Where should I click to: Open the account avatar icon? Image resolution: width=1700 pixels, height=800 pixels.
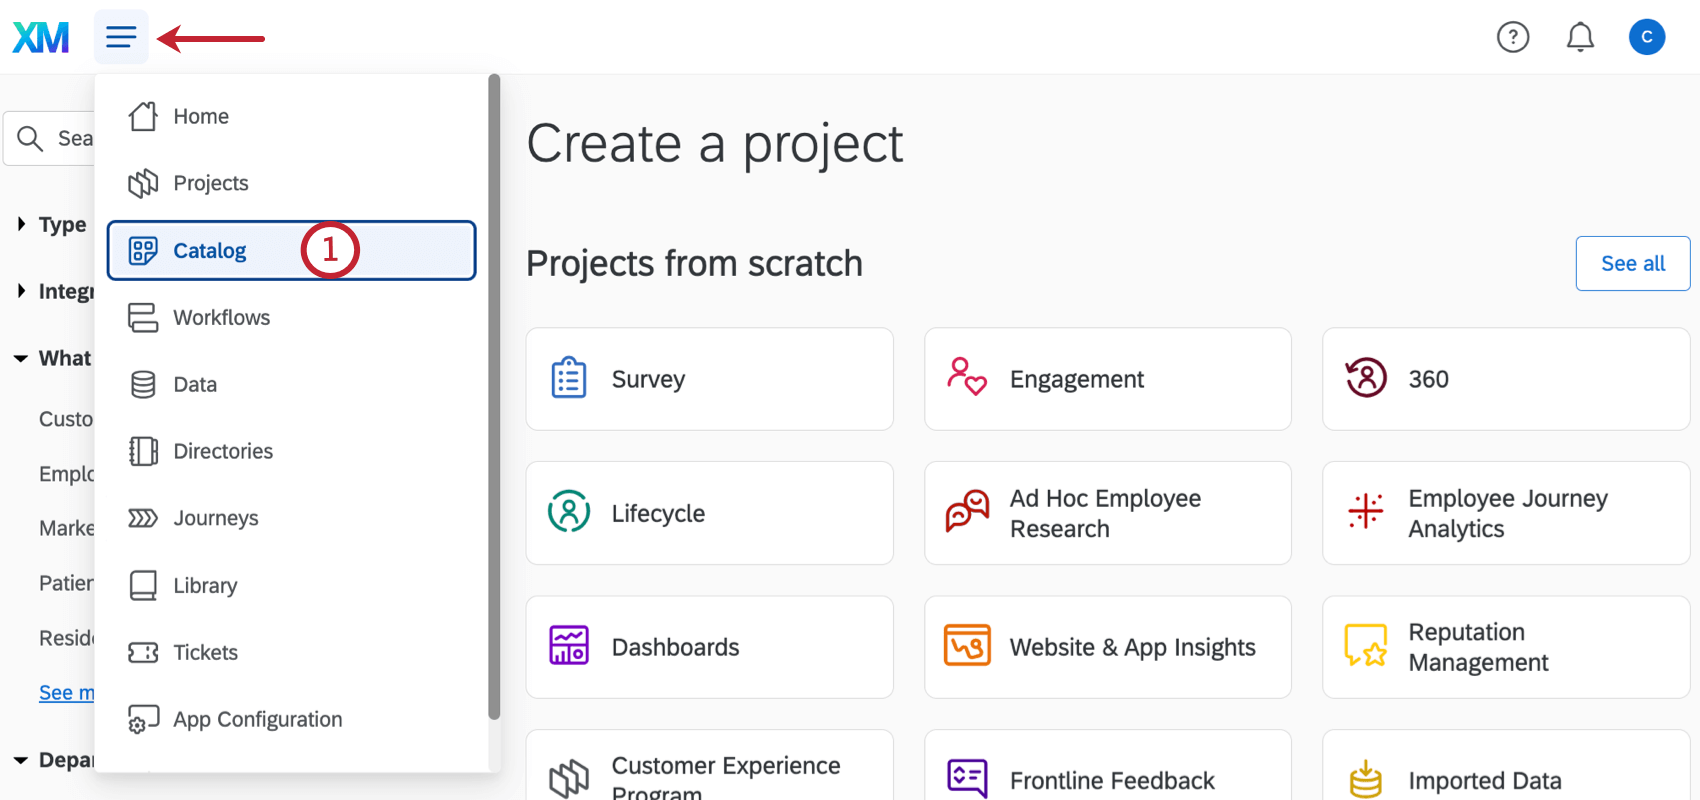point(1646,38)
